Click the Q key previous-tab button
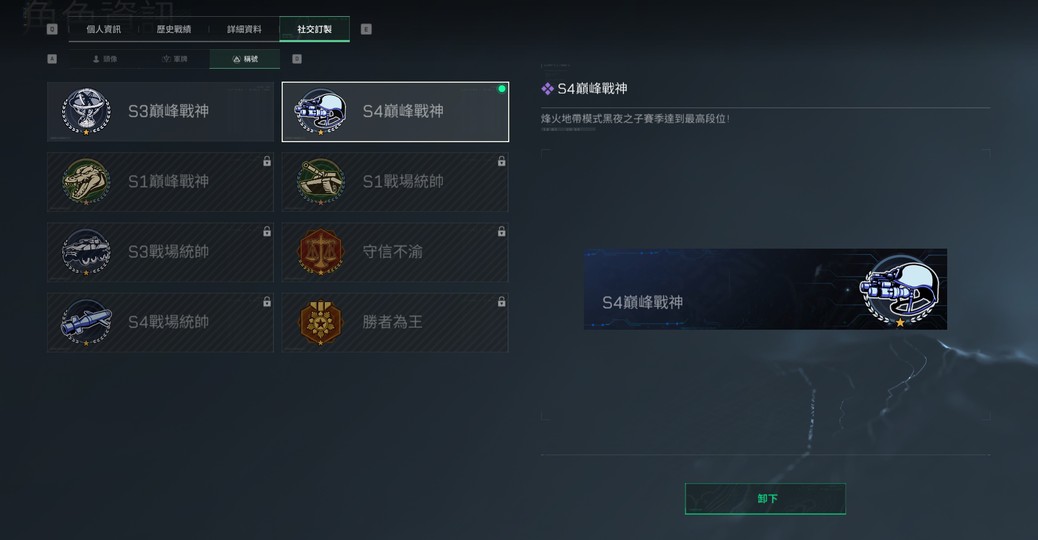 [x=52, y=29]
